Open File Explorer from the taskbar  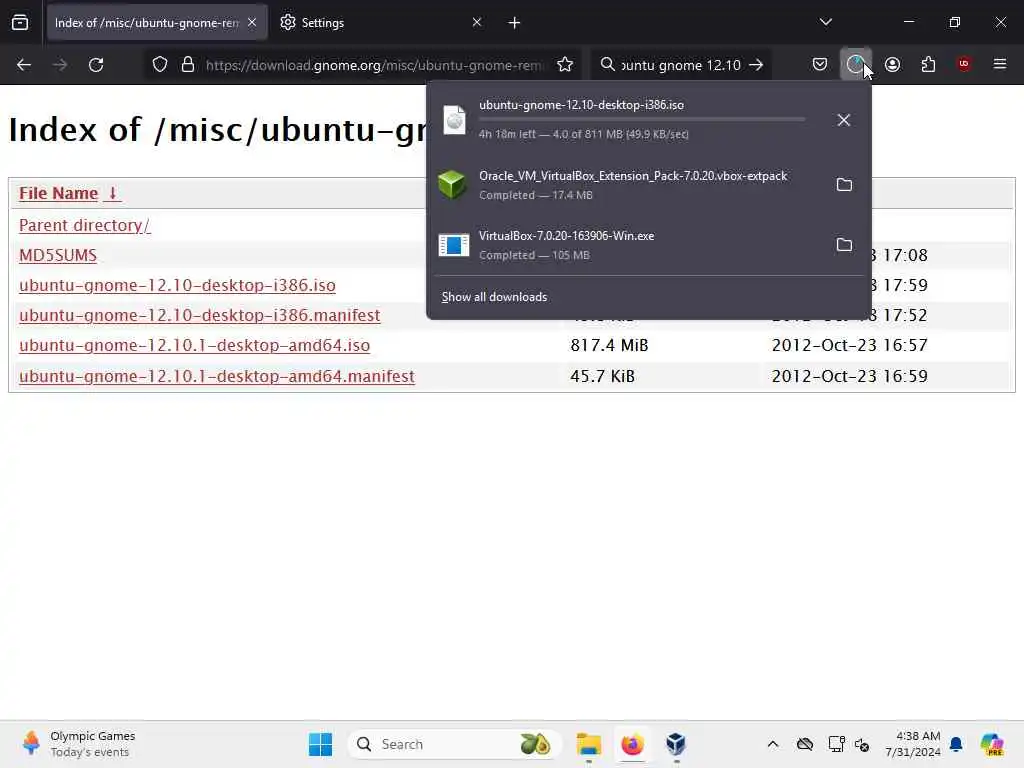[x=588, y=744]
